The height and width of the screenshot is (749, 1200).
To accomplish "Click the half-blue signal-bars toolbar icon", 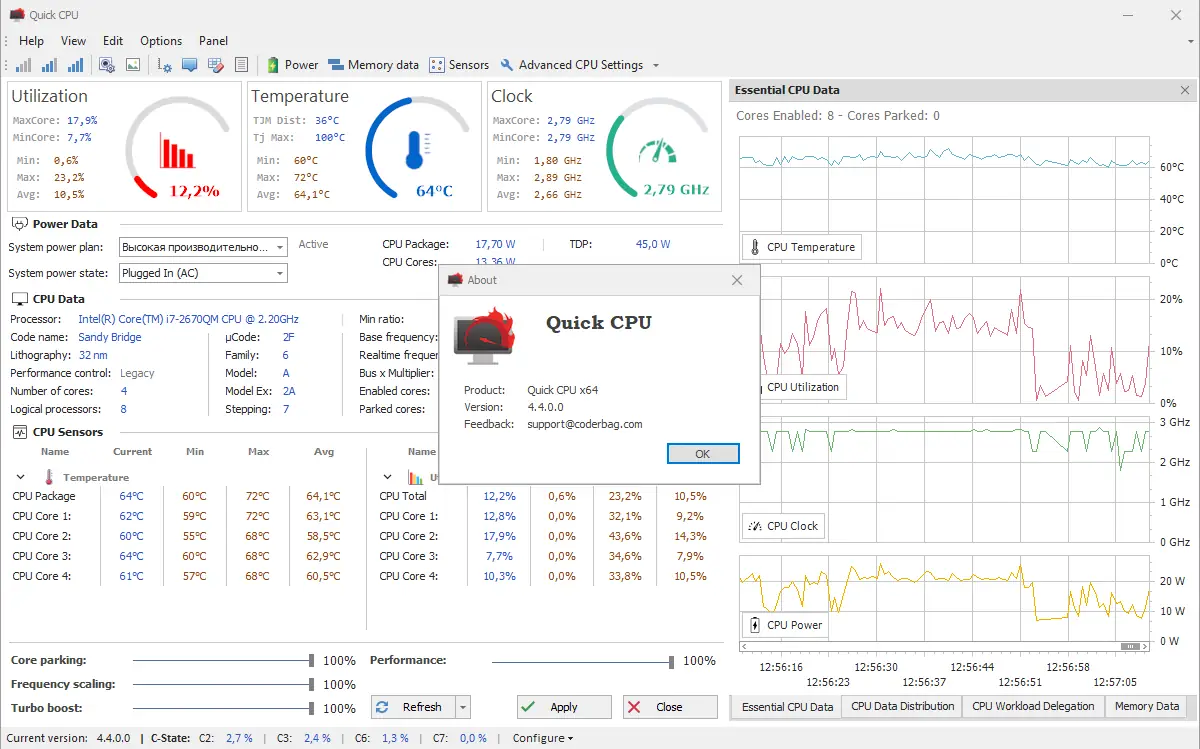I will (x=49, y=65).
